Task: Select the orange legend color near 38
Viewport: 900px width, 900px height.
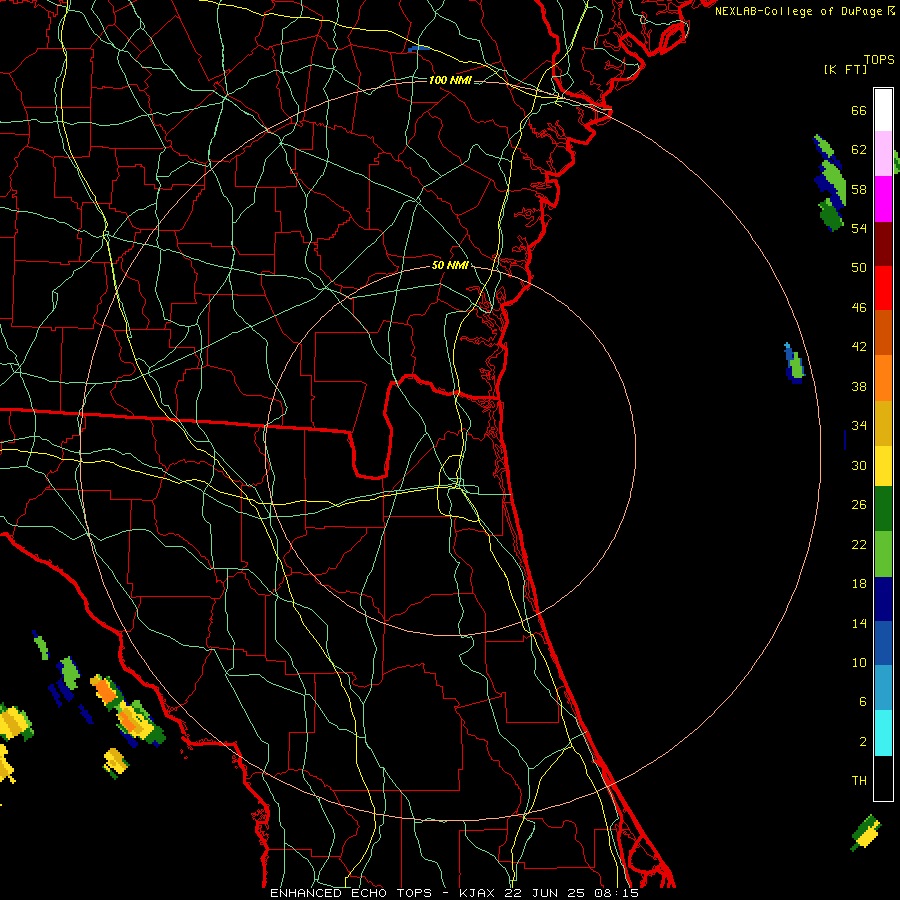Action: 883,378
